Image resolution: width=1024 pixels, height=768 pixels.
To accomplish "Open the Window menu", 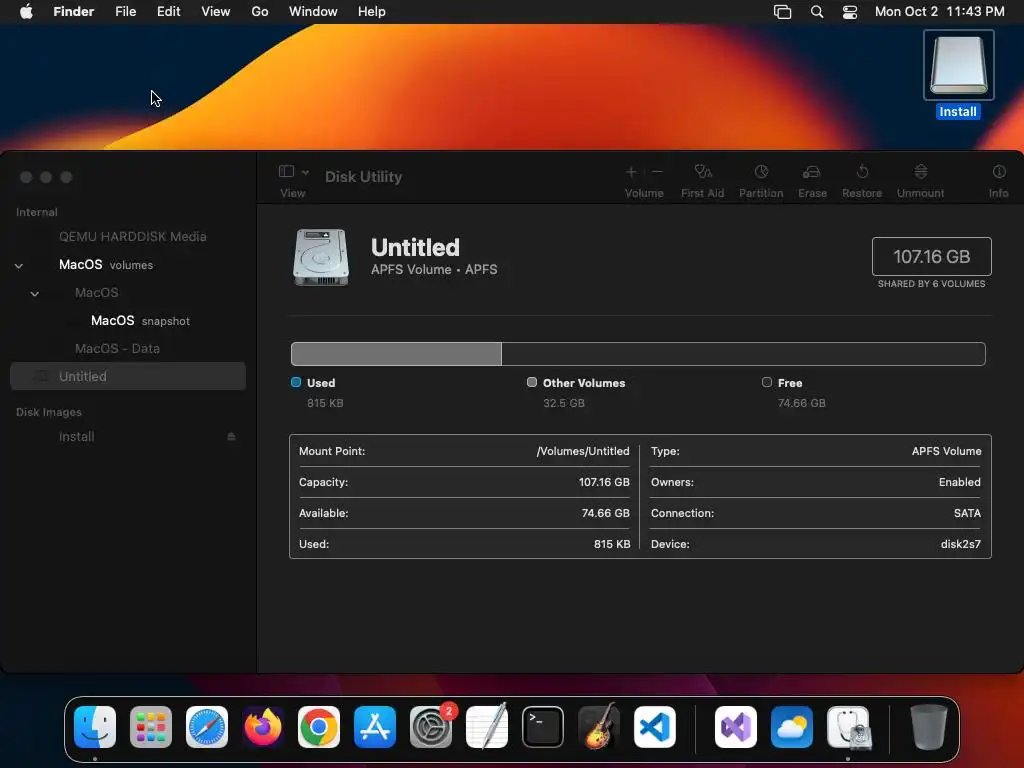I will pyautogui.click(x=313, y=12).
